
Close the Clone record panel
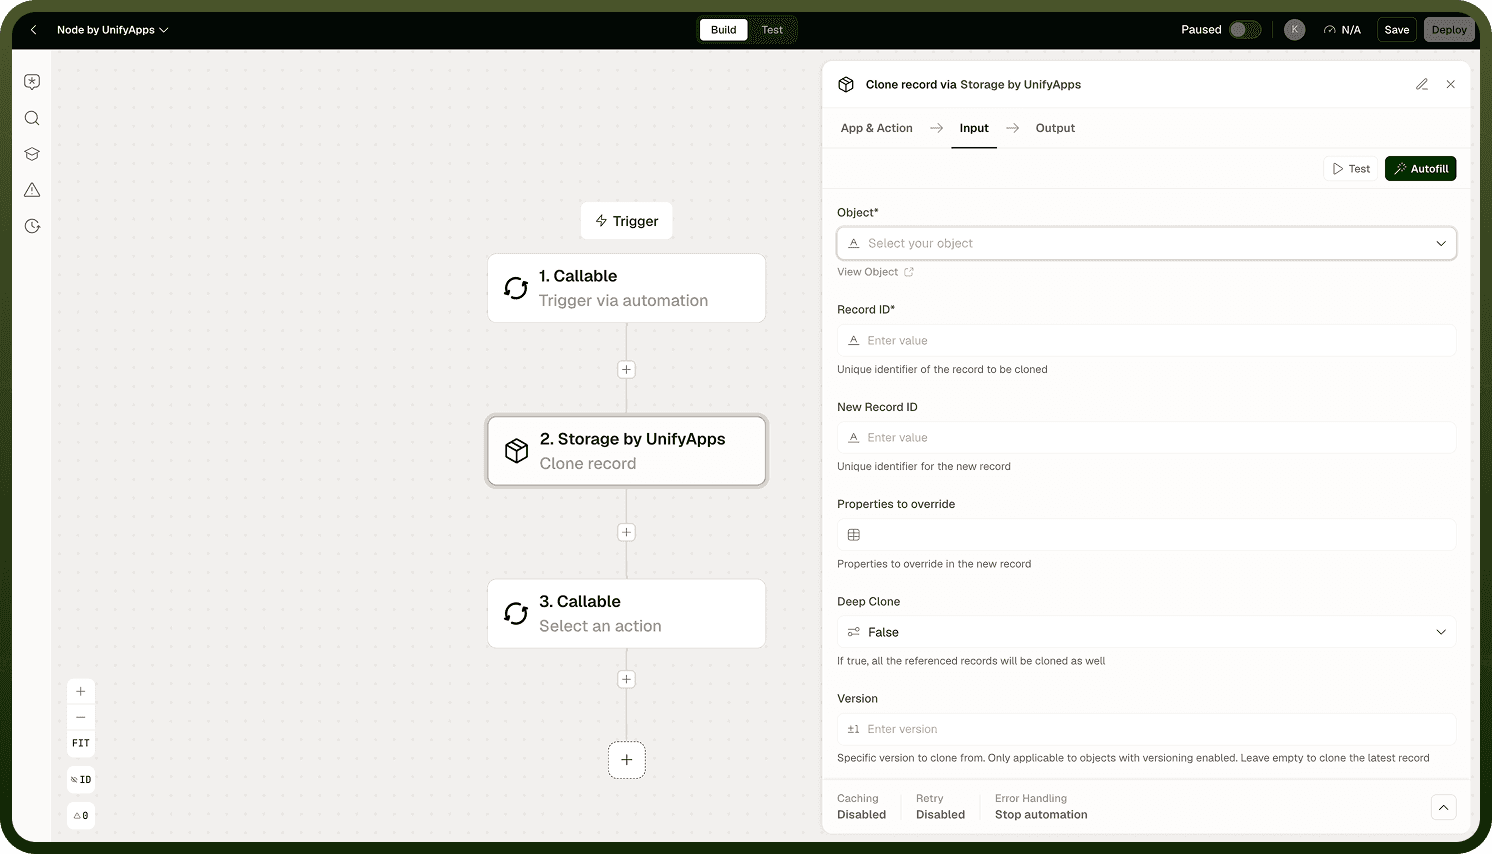[x=1451, y=84]
